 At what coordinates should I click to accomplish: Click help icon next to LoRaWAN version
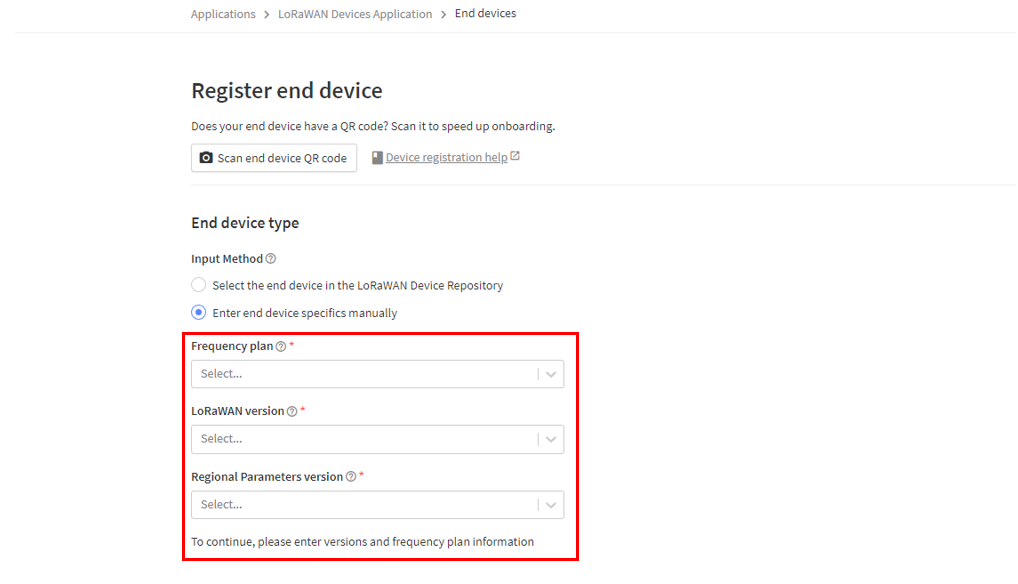[292, 411]
